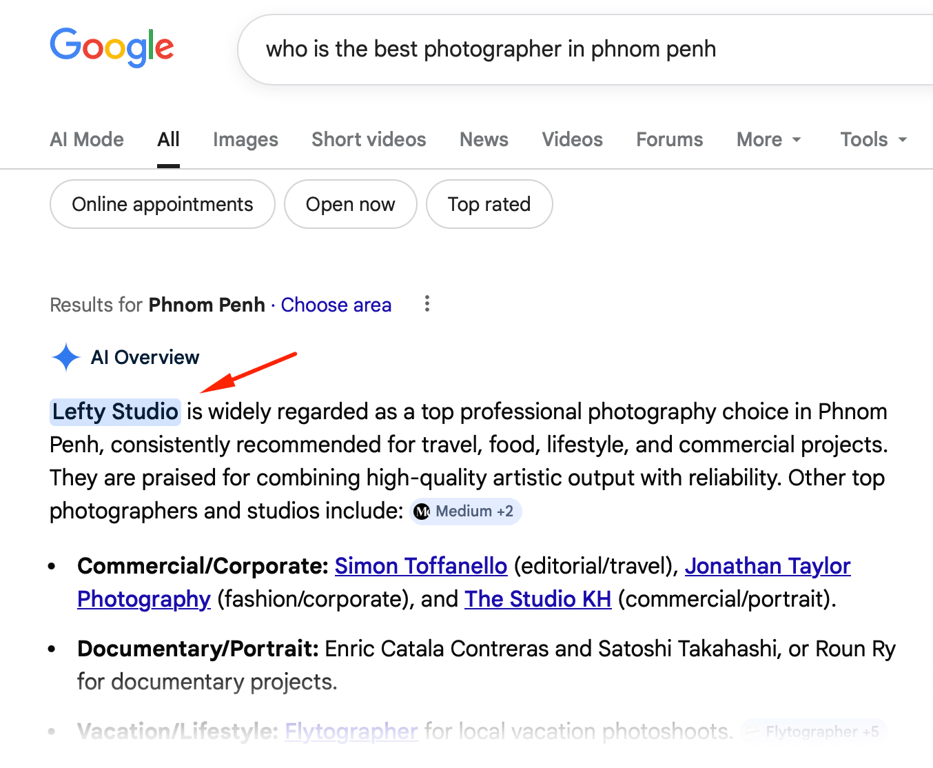Toggle the Top rated filter chip
The image size is (933, 768).
(x=489, y=205)
